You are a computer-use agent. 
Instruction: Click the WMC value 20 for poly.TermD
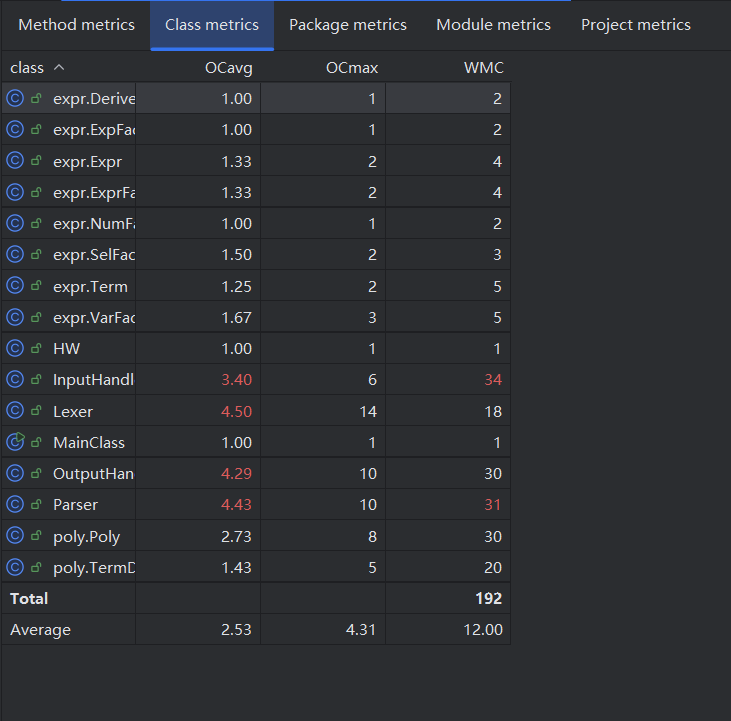pos(493,568)
